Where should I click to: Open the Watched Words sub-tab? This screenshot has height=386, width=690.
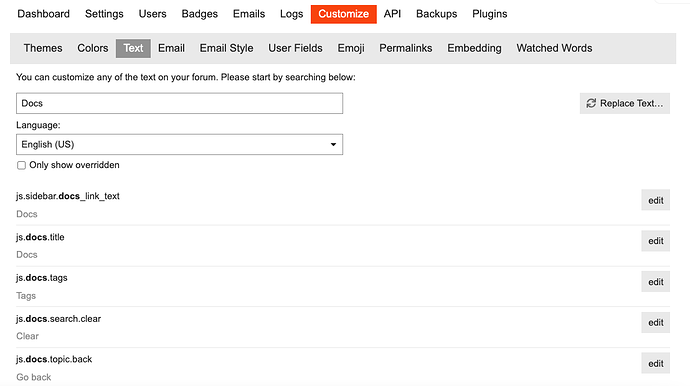[554, 48]
